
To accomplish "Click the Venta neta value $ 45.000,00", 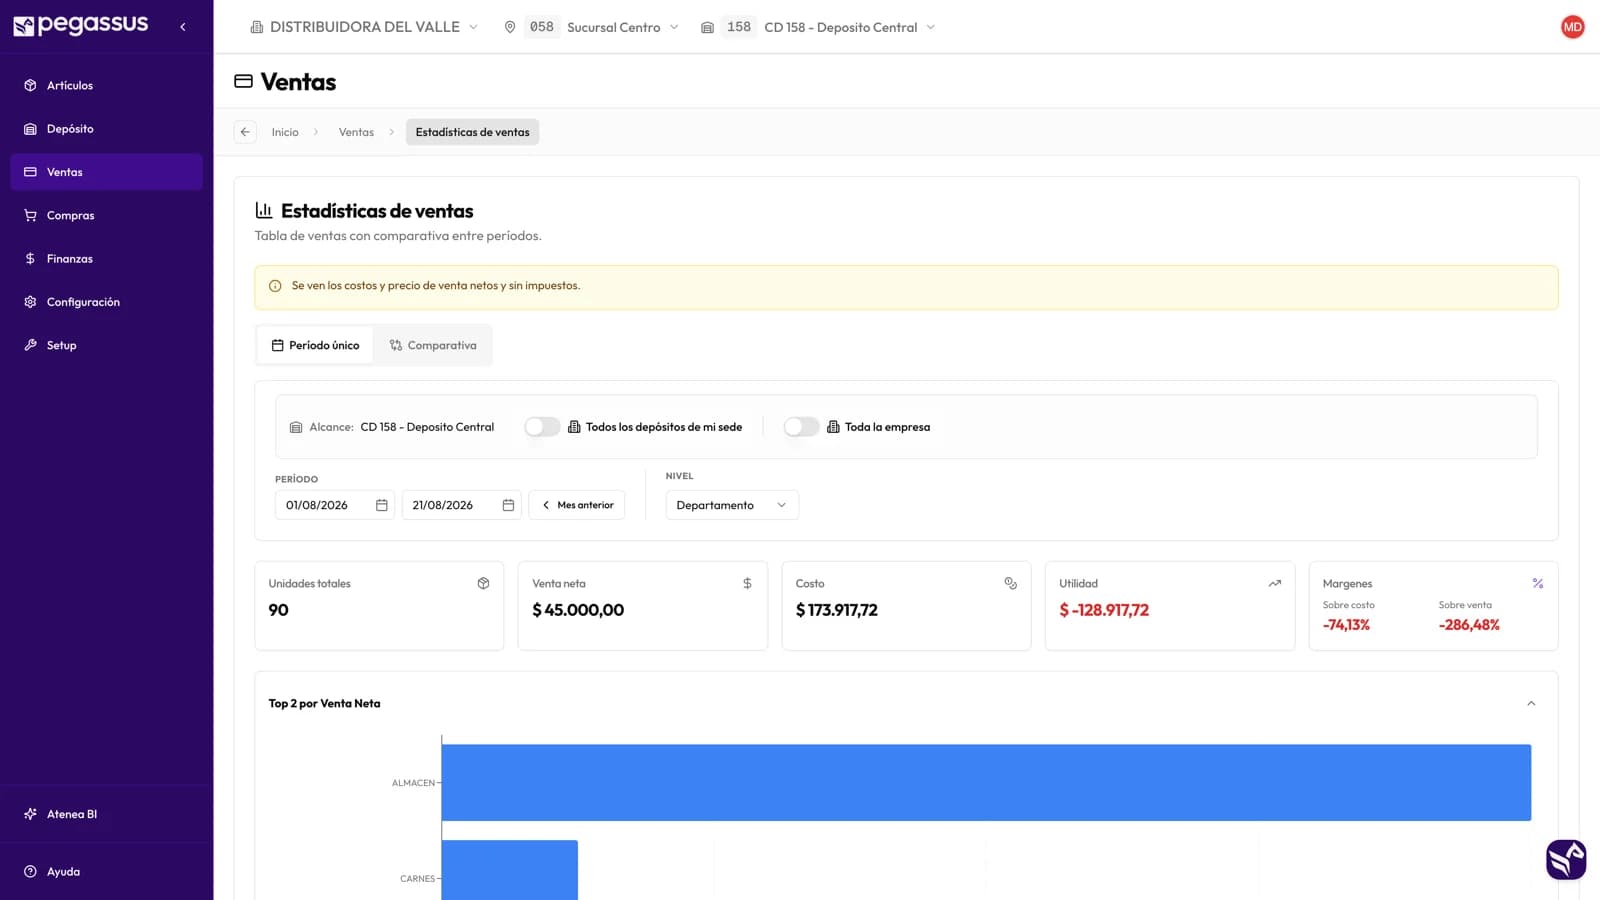I will 578,610.
